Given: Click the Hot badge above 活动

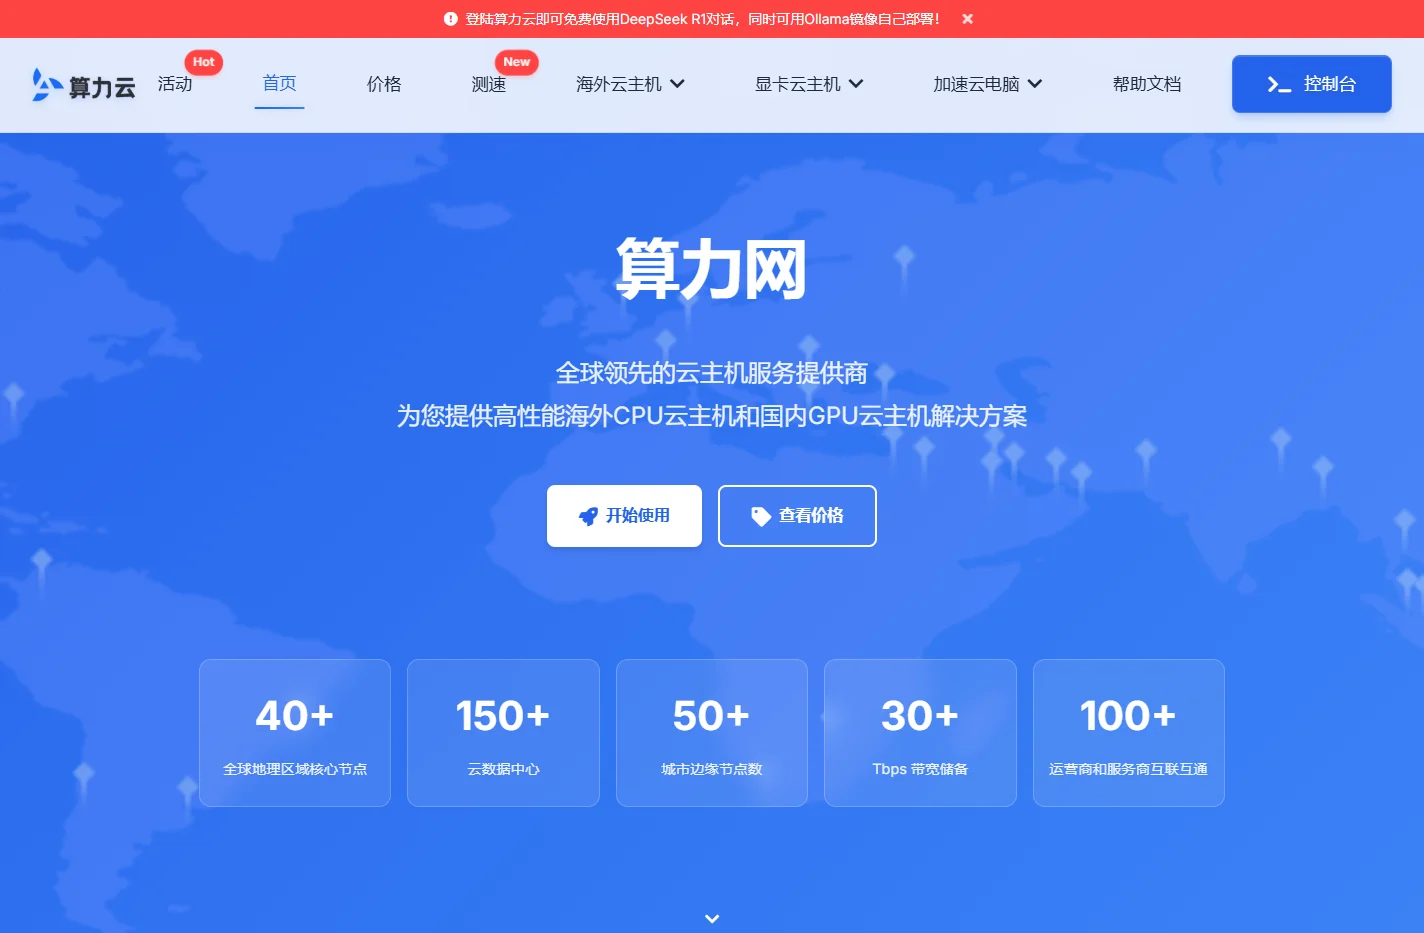Looking at the screenshot, I should tap(204, 62).
